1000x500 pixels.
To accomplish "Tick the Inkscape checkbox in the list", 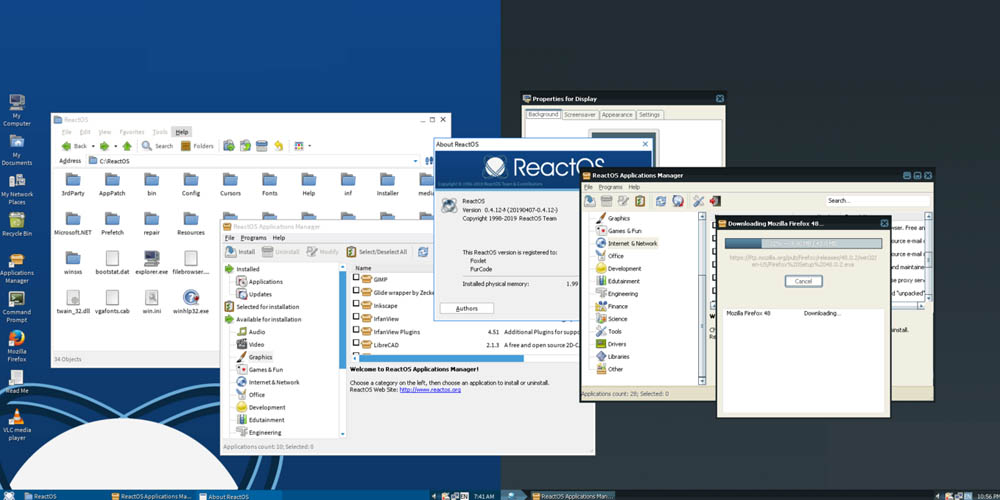I will 356,305.
